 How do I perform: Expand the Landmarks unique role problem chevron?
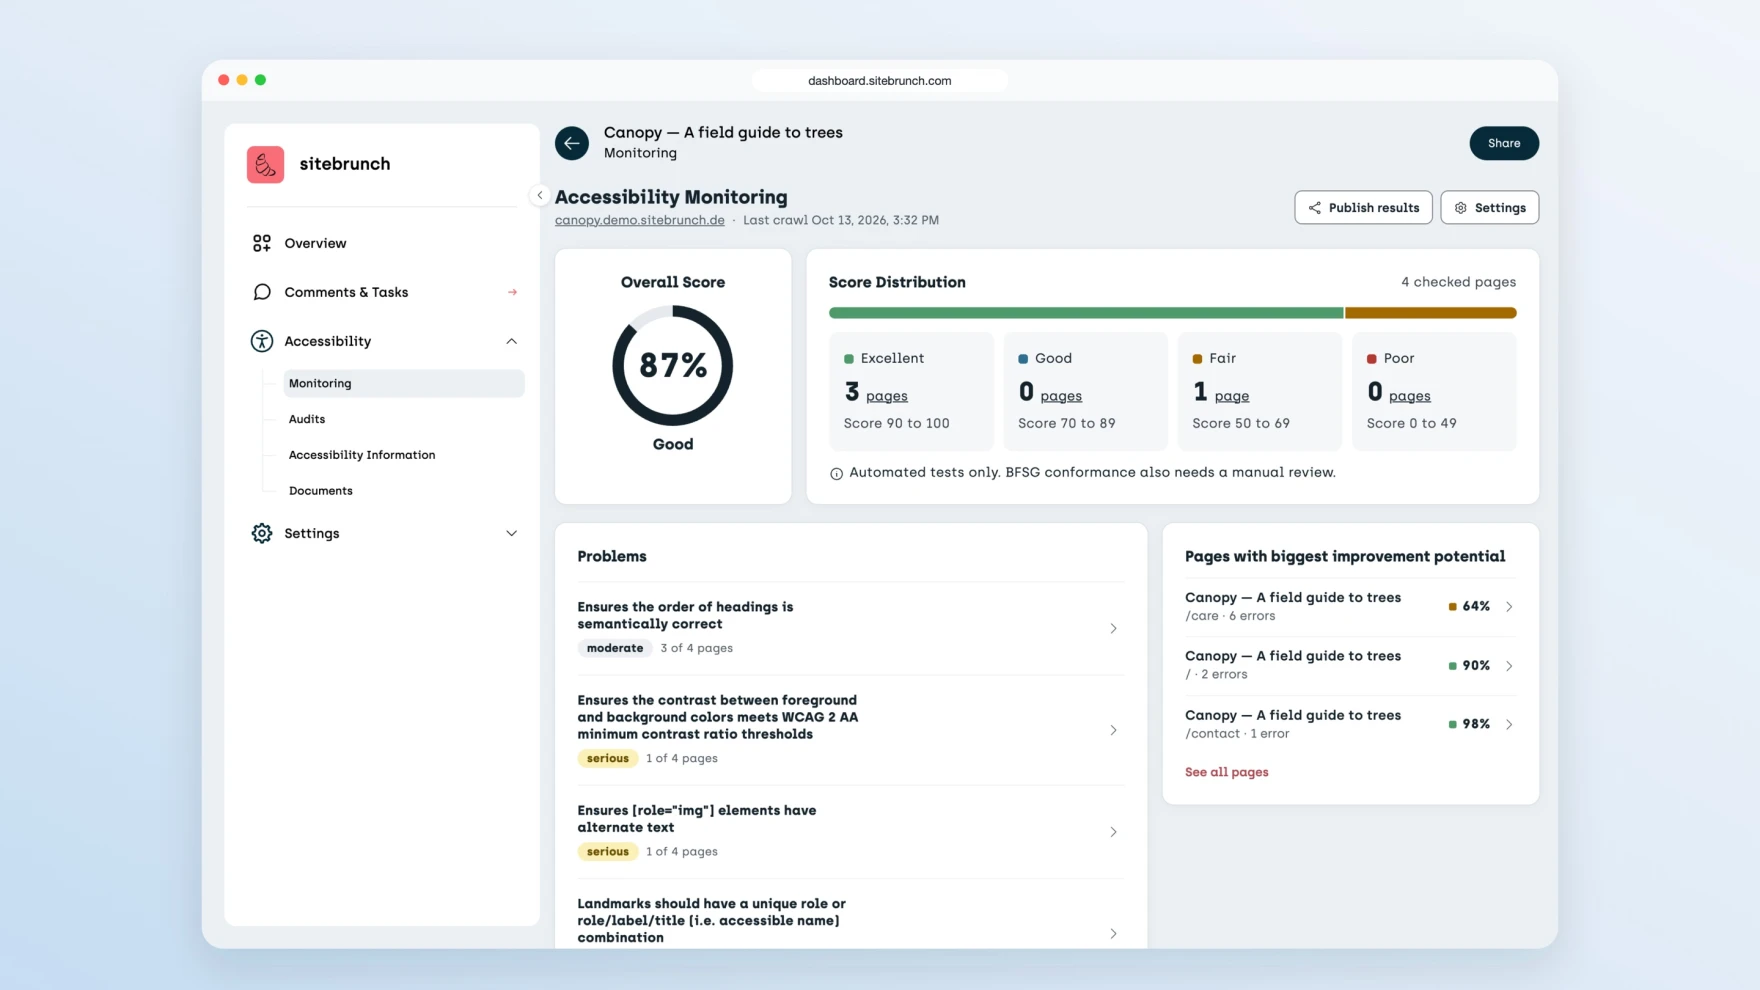click(1113, 933)
